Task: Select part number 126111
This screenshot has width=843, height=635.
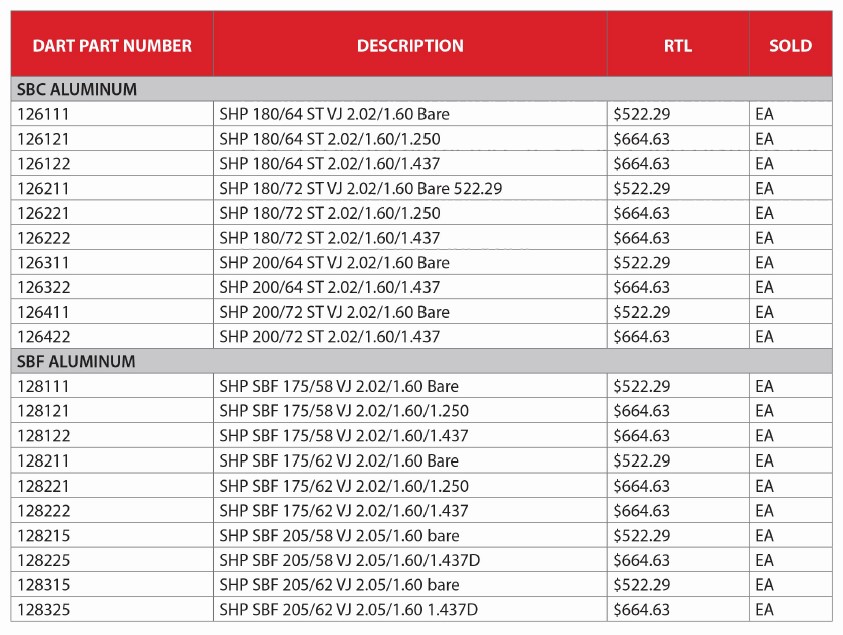Action: (x=44, y=114)
